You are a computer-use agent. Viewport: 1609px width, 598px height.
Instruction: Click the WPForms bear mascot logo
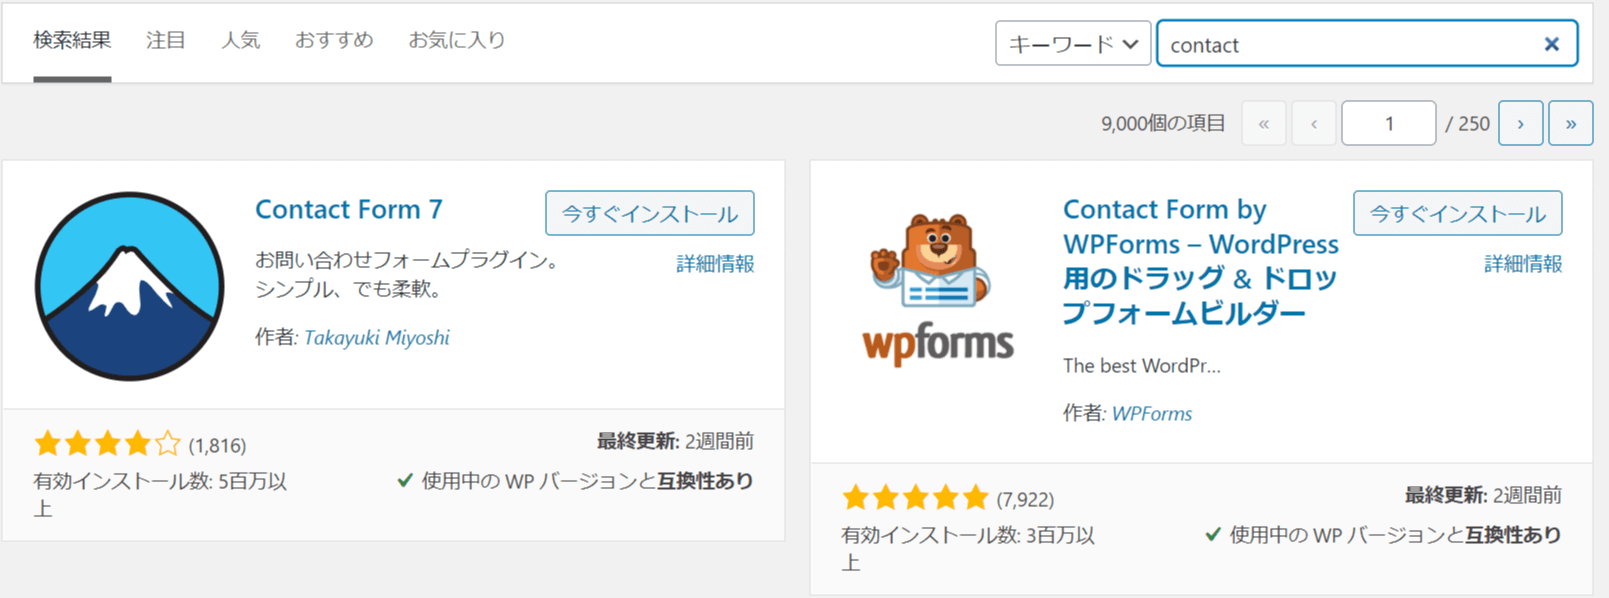[x=938, y=288]
